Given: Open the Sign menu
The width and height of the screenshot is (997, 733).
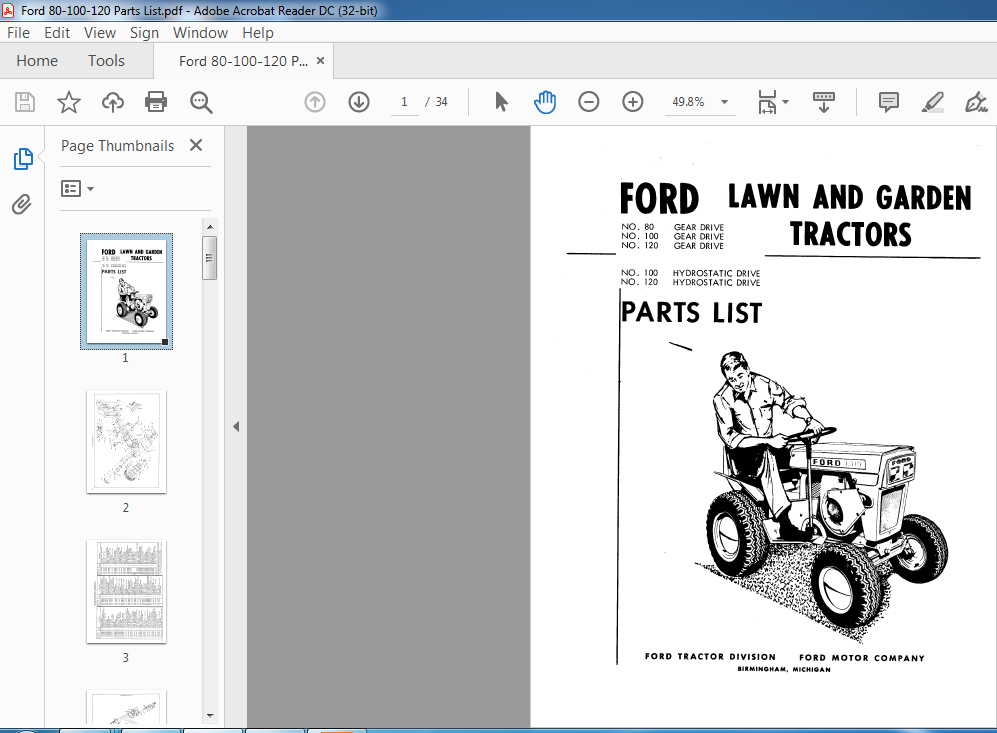Looking at the screenshot, I should pos(144,33).
